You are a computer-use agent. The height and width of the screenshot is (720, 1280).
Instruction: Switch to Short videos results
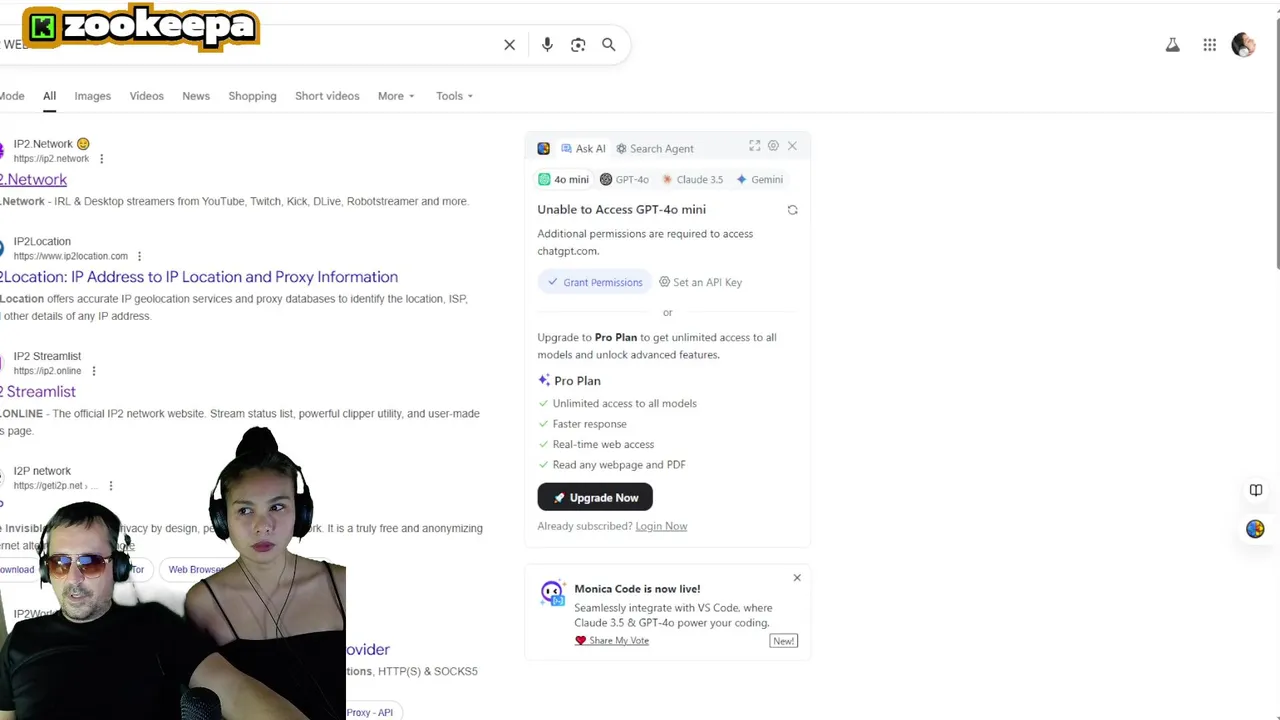327,96
